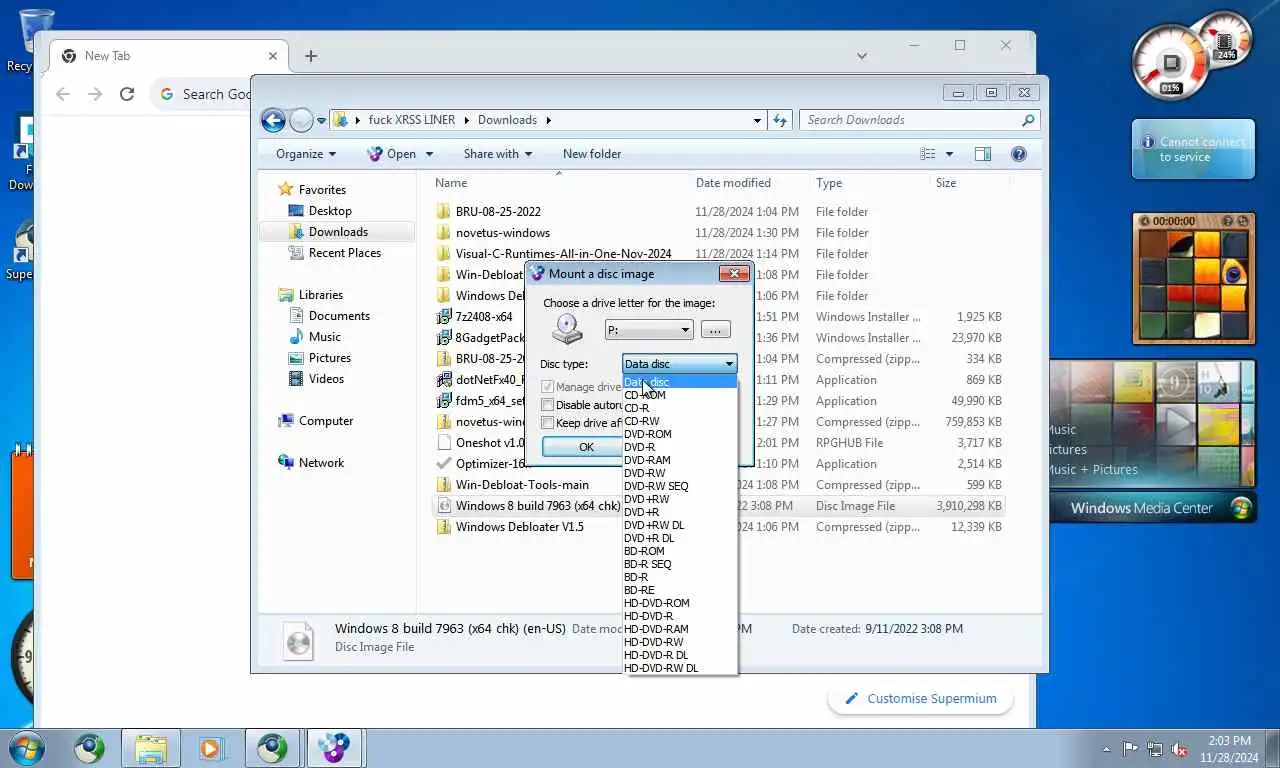Image resolution: width=1280 pixels, height=768 pixels.
Task: Toggle the preview pane icon
Action: coord(983,154)
